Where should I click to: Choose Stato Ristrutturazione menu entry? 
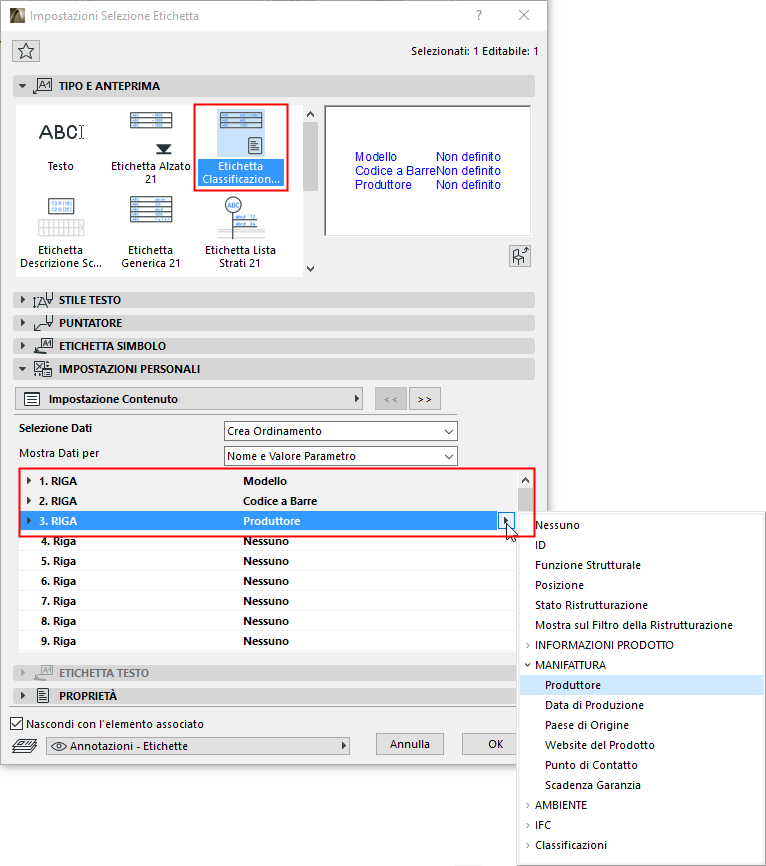(641, 605)
